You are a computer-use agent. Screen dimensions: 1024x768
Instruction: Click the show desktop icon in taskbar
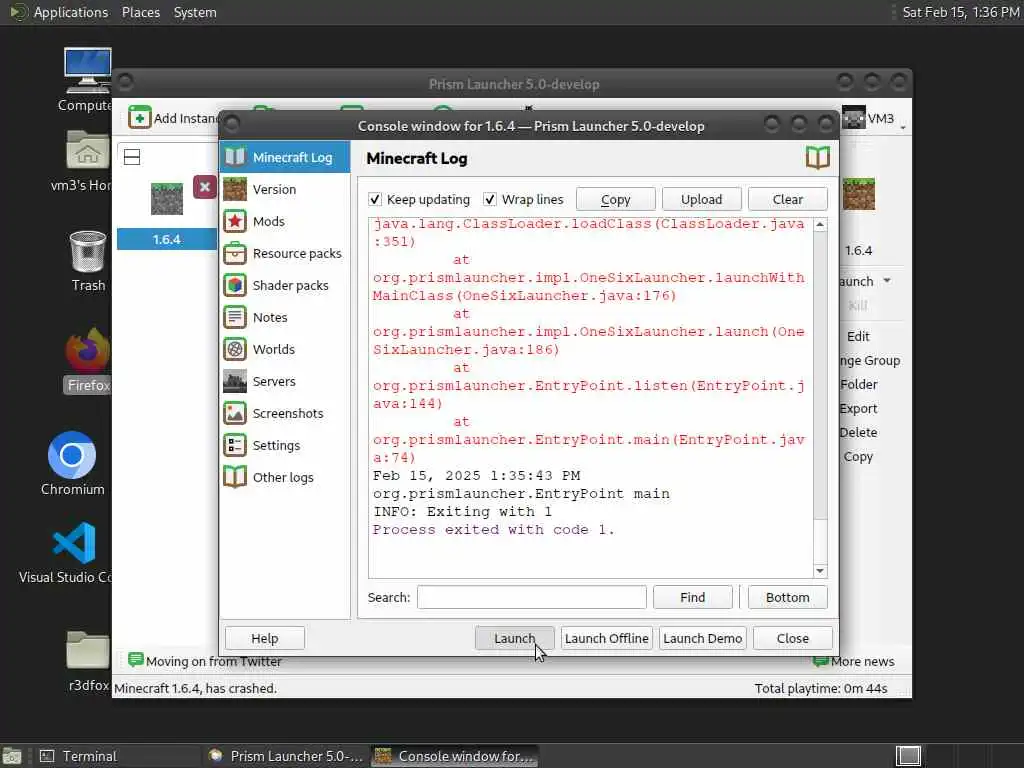12,756
